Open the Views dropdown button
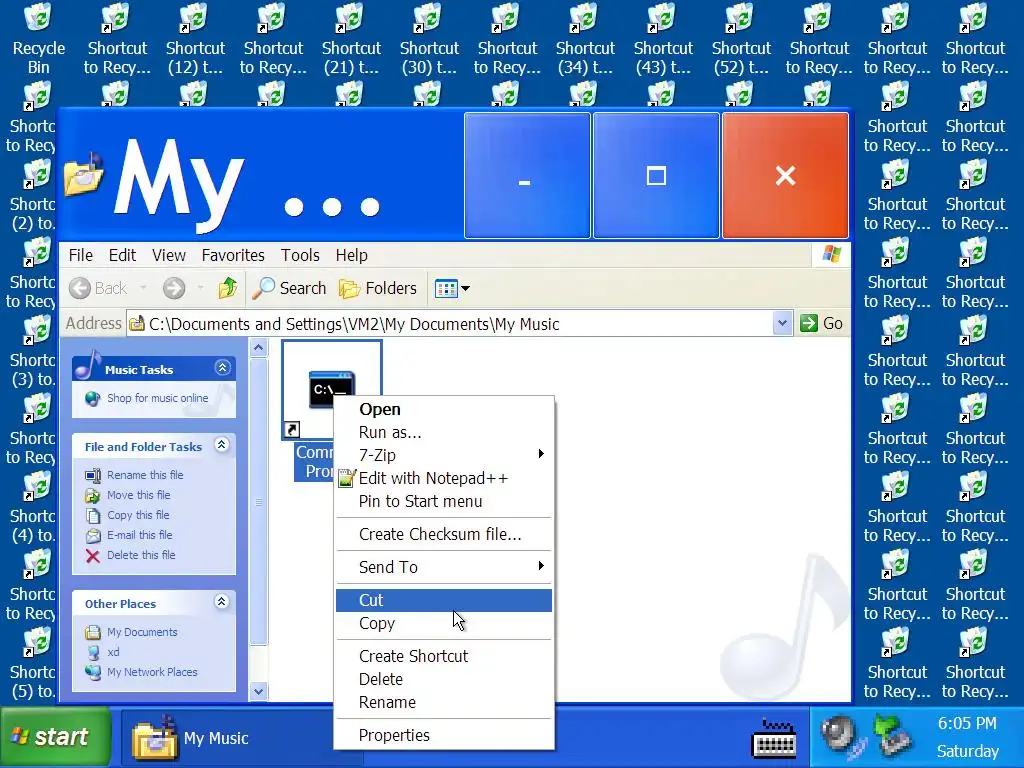 pyautogui.click(x=452, y=288)
